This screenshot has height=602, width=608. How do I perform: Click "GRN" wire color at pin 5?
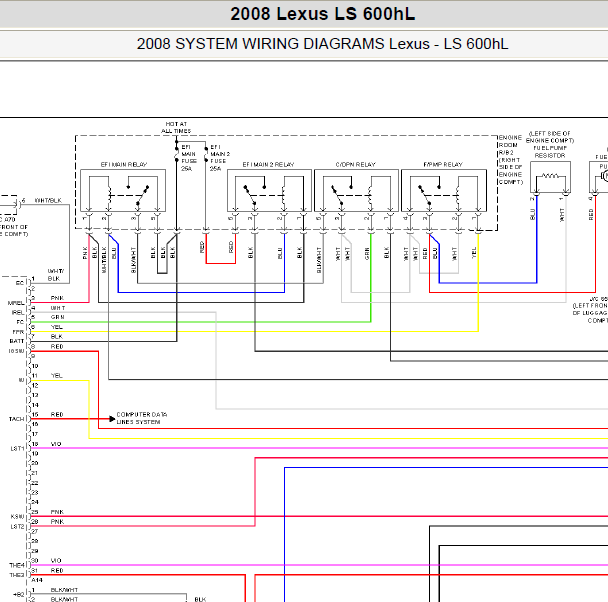(x=57, y=317)
